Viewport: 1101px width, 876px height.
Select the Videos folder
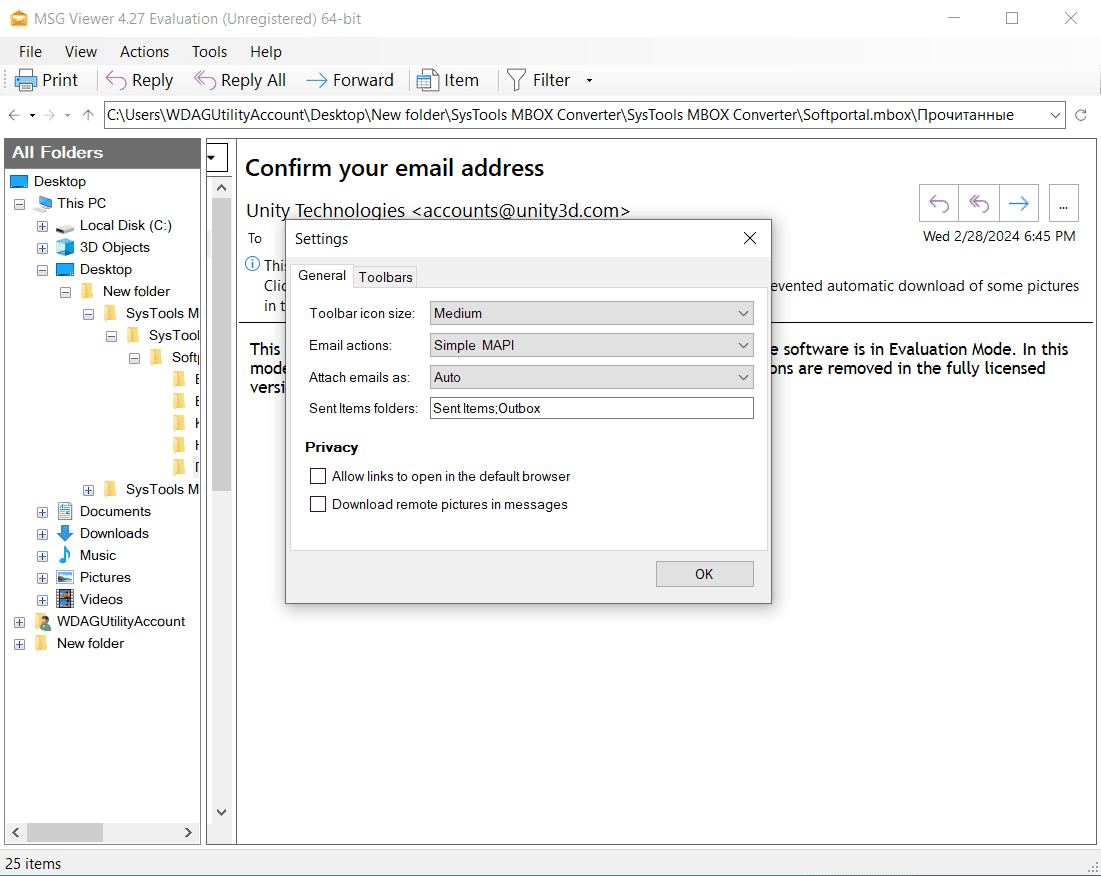pos(101,599)
